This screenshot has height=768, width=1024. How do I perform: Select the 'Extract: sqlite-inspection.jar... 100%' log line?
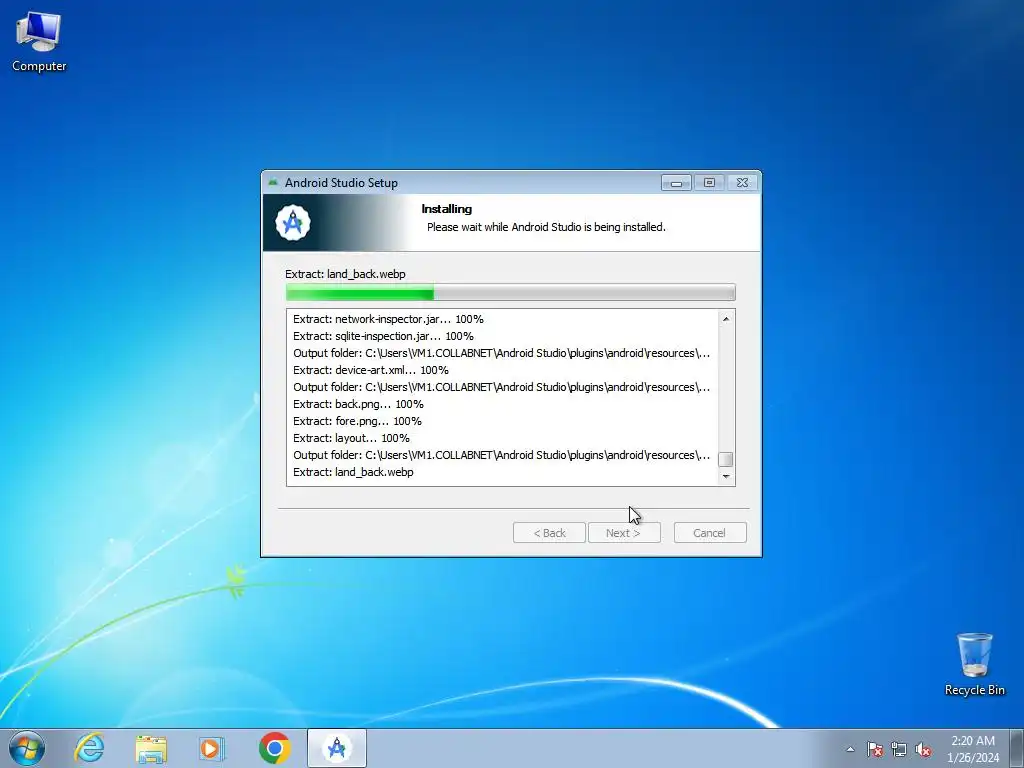point(383,336)
